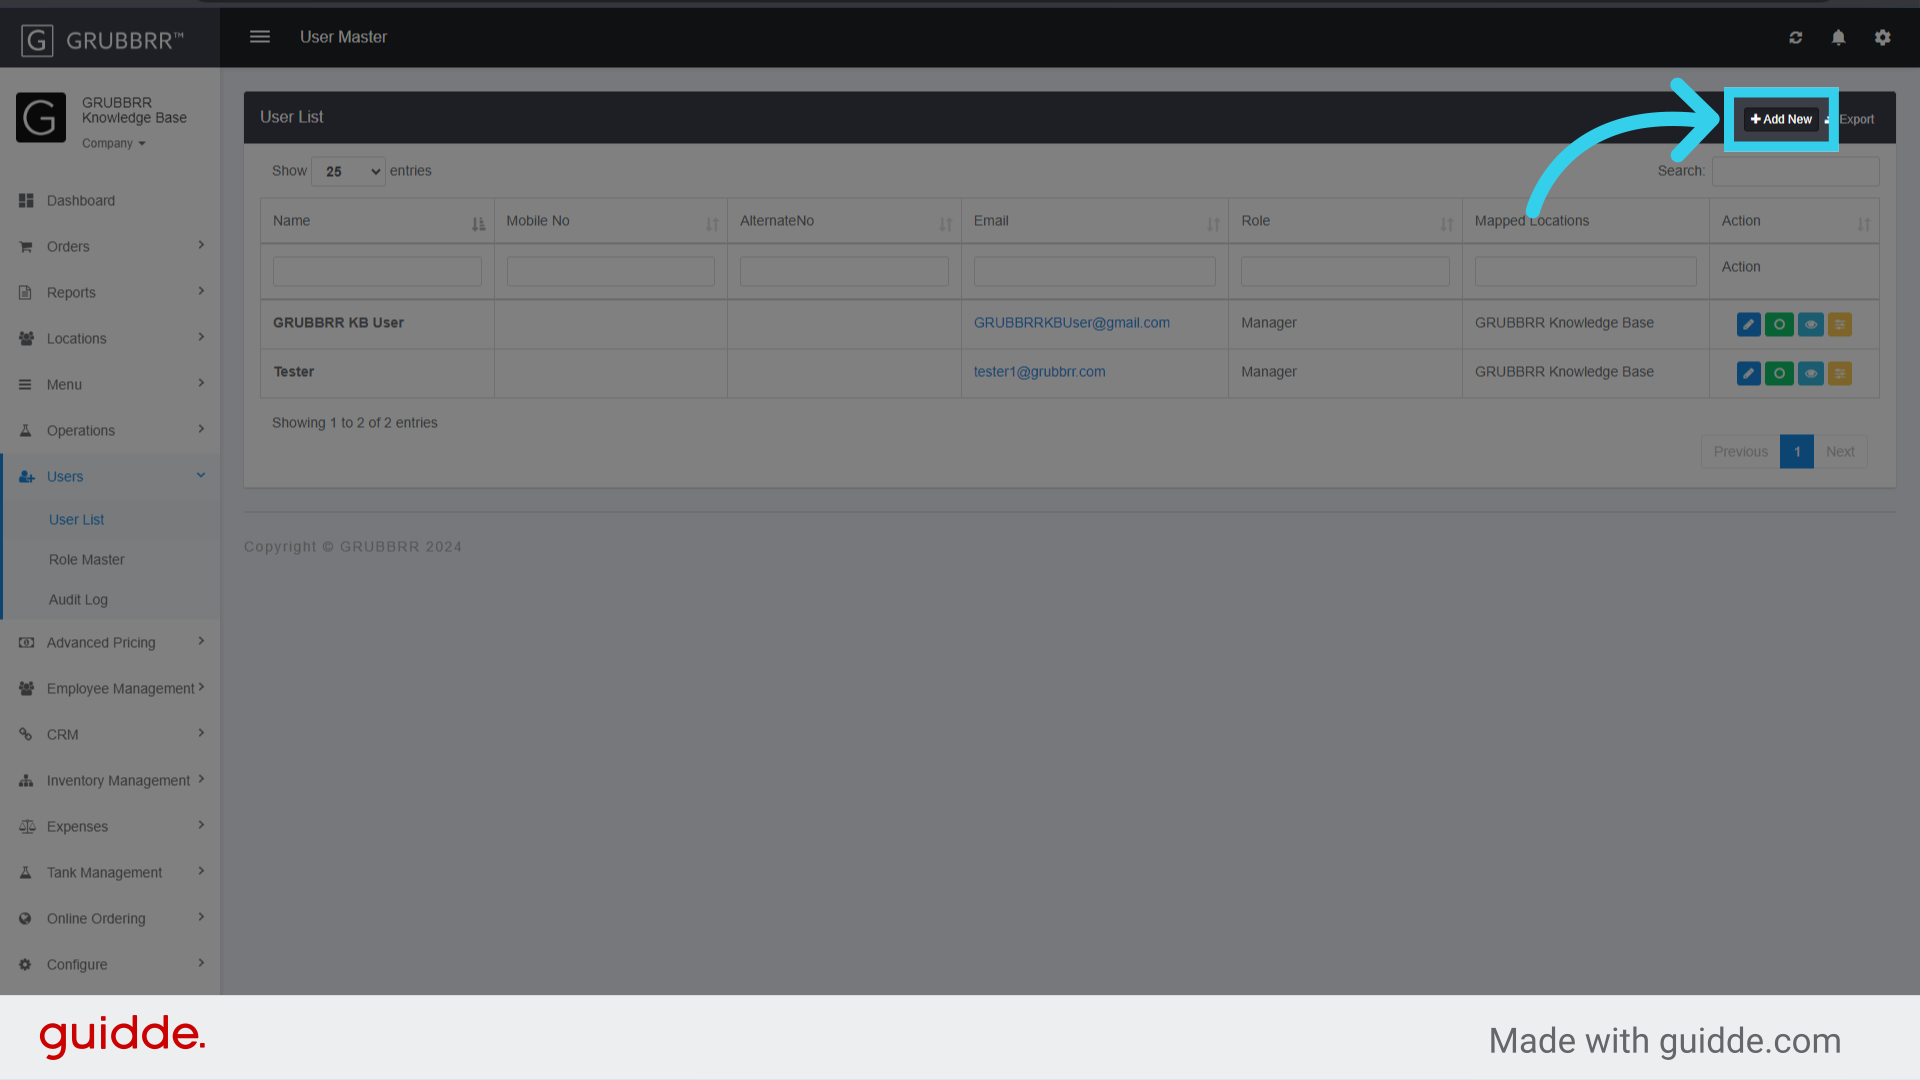The width and height of the screenshot is (1920, 1080).
Task: Click yellow settings icon for Tester
Action: [1840, 373]
